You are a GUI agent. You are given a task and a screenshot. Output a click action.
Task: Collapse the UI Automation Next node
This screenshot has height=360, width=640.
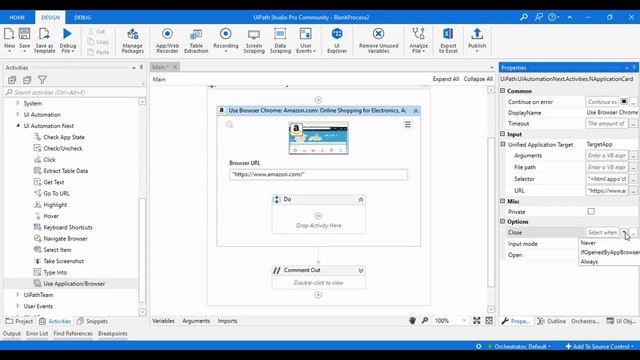point(18,126)
